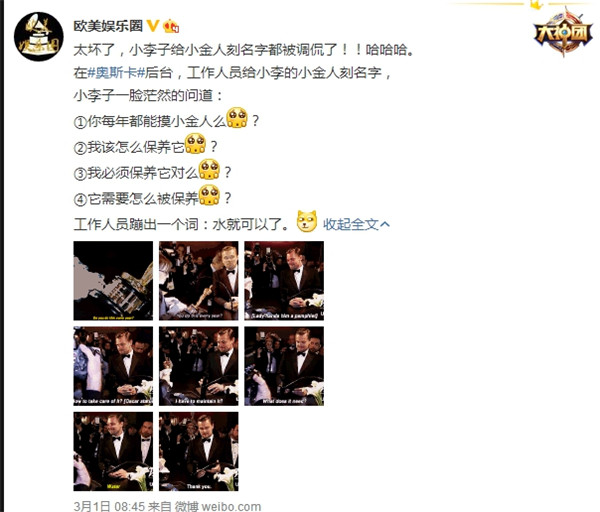The height and width of the screenshot is (512, 600).
Task: Open the 欧美娱乐圈 profile avatar
Action: [39, 36]
